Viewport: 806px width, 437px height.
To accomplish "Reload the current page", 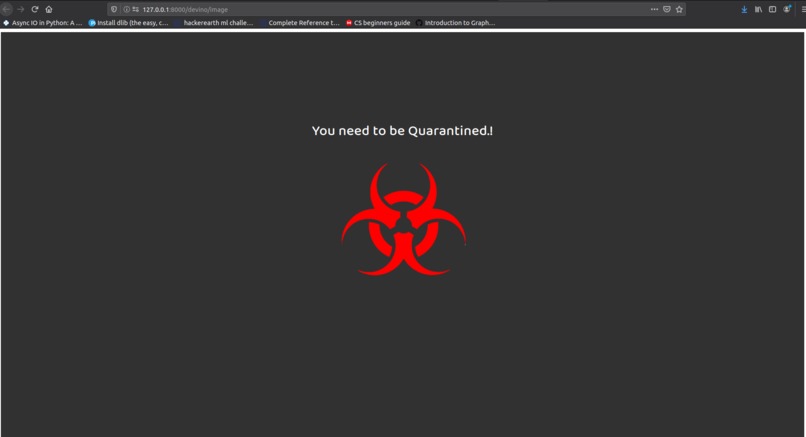I will [x=35, y=9].
